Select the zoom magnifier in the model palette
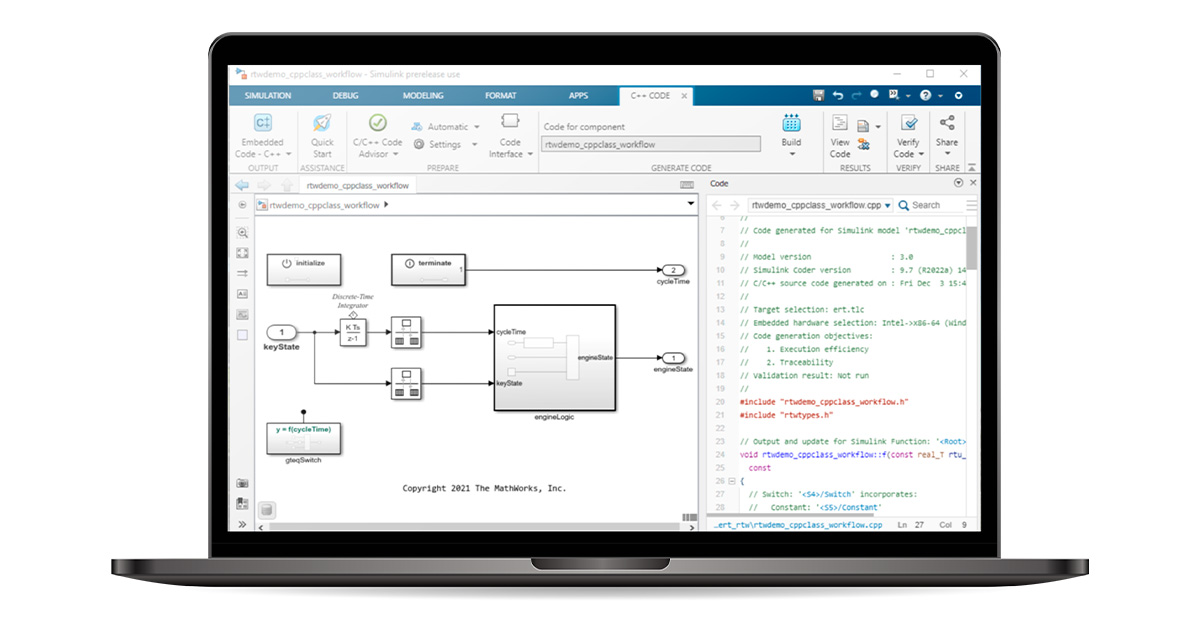1200x630 pixels. point(241,232)
